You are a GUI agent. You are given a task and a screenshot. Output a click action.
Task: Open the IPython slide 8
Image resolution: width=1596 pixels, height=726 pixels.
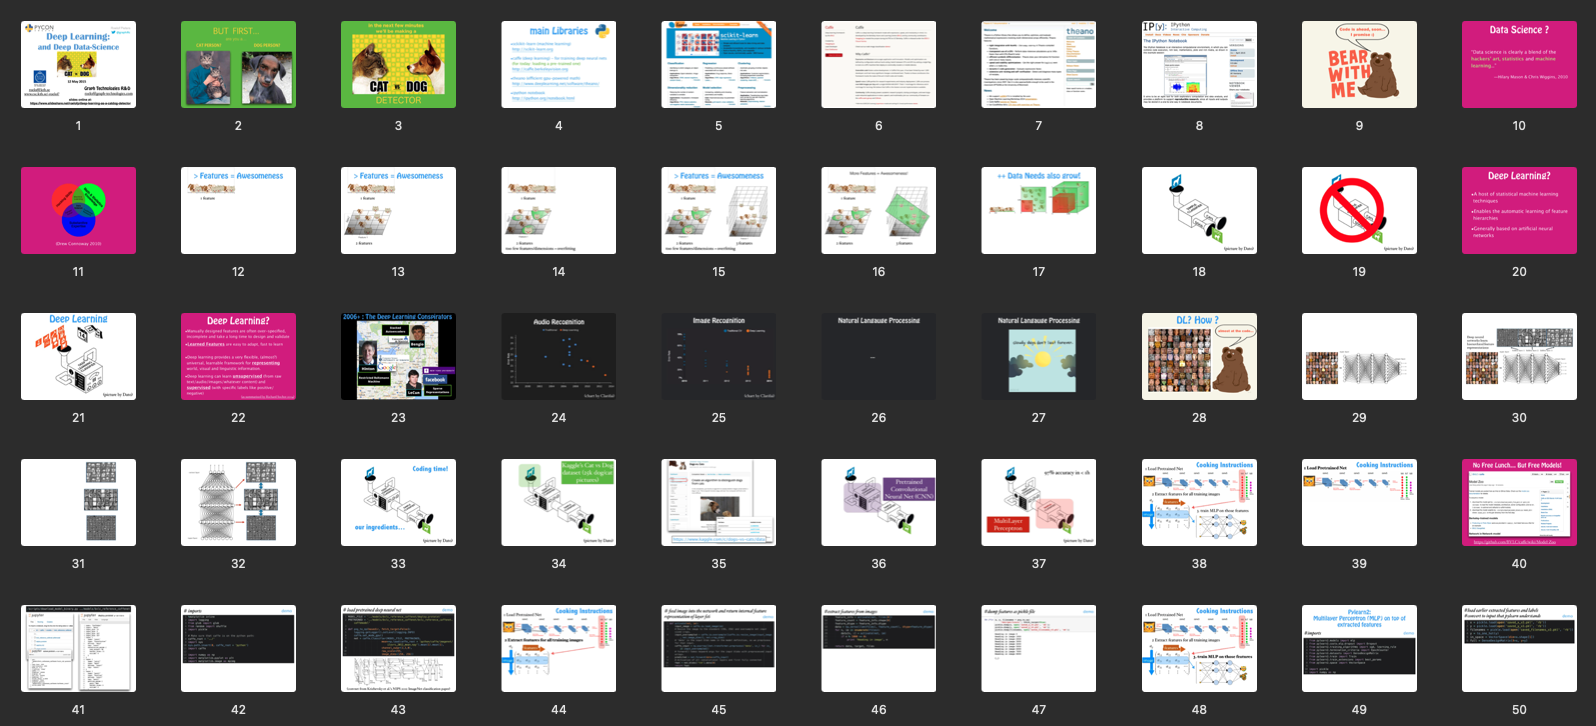[x=1199, y=64]
